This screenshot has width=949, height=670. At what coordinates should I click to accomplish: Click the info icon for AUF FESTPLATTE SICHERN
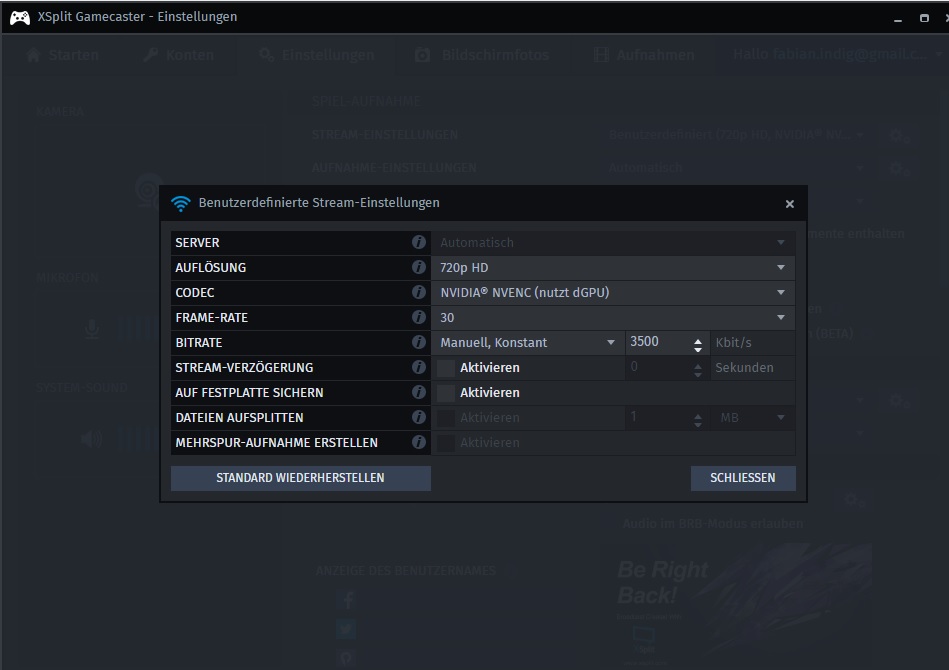tap(419, 393)
